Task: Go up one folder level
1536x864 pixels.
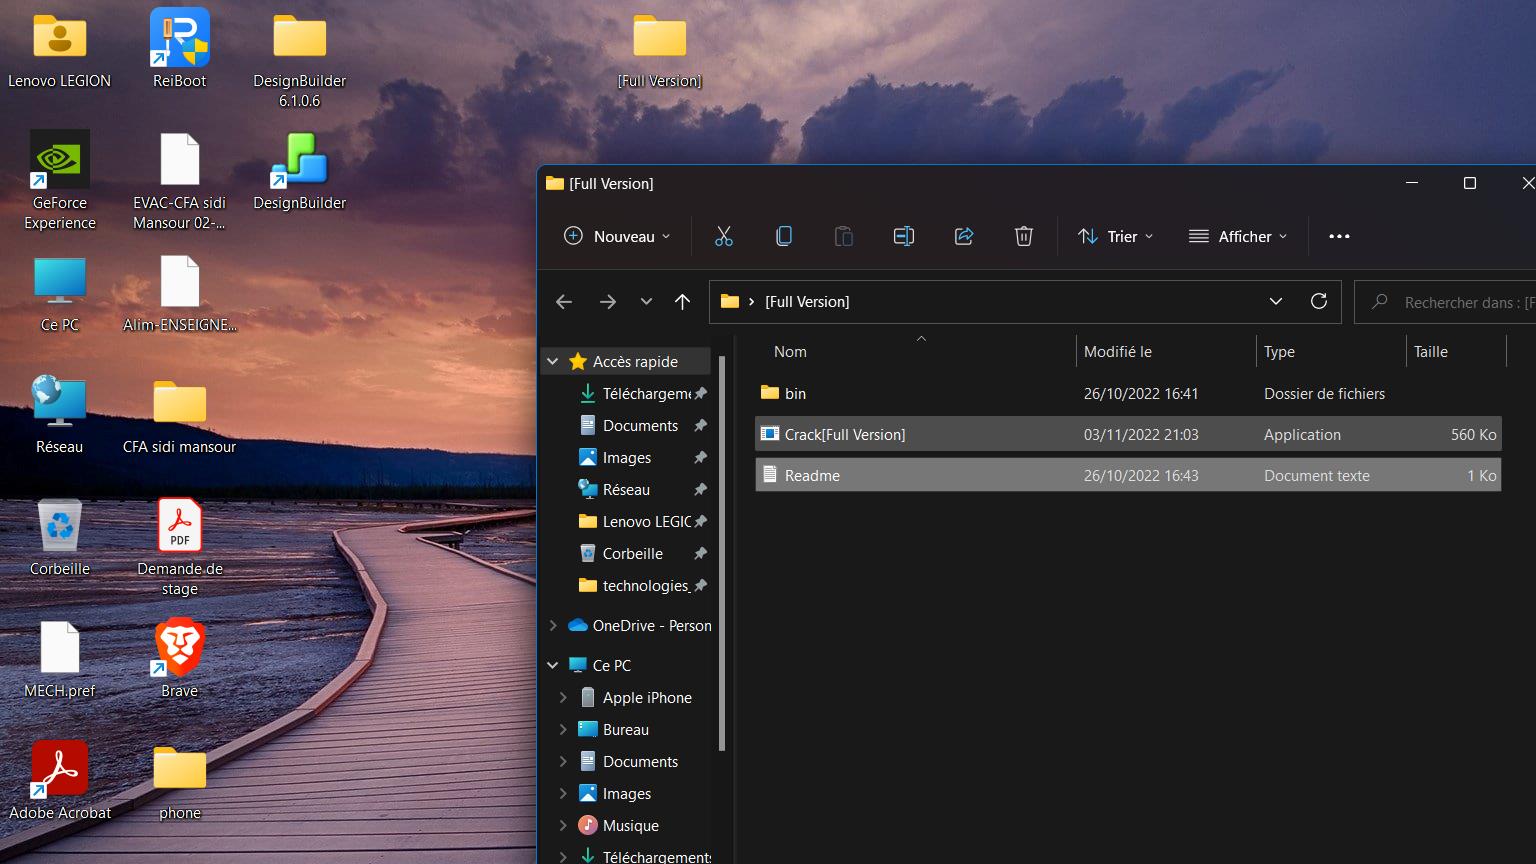Action: tap(683, 301)
